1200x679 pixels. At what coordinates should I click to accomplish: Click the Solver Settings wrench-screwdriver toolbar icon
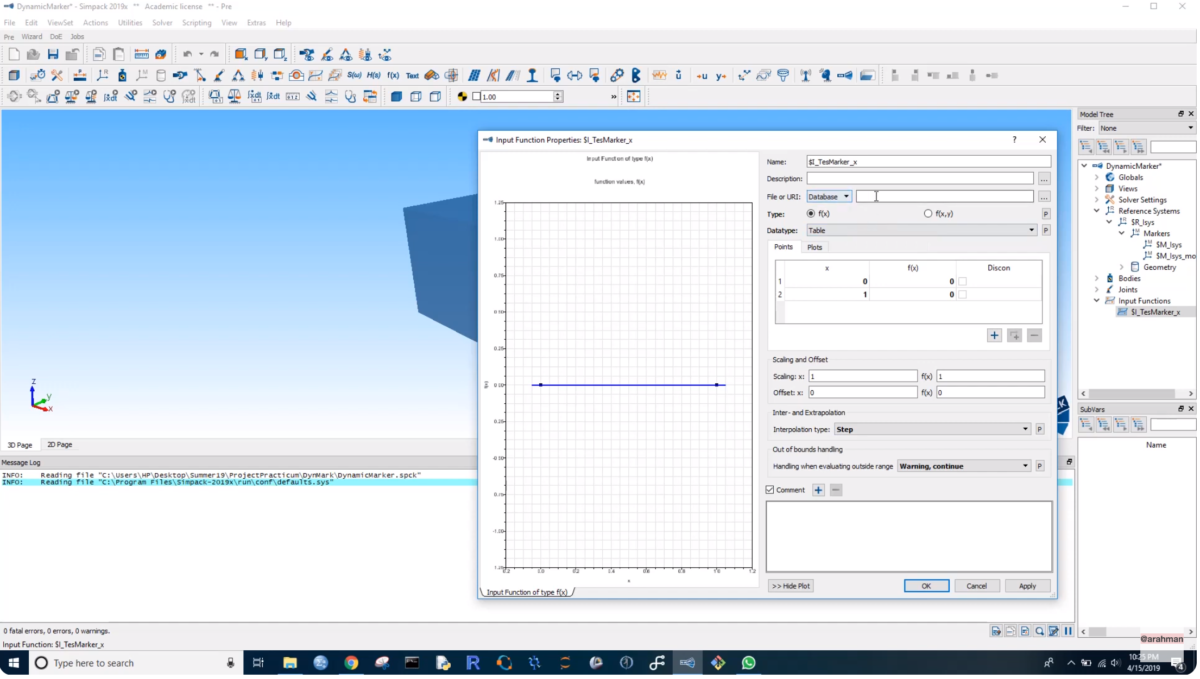tap(57, 75)
